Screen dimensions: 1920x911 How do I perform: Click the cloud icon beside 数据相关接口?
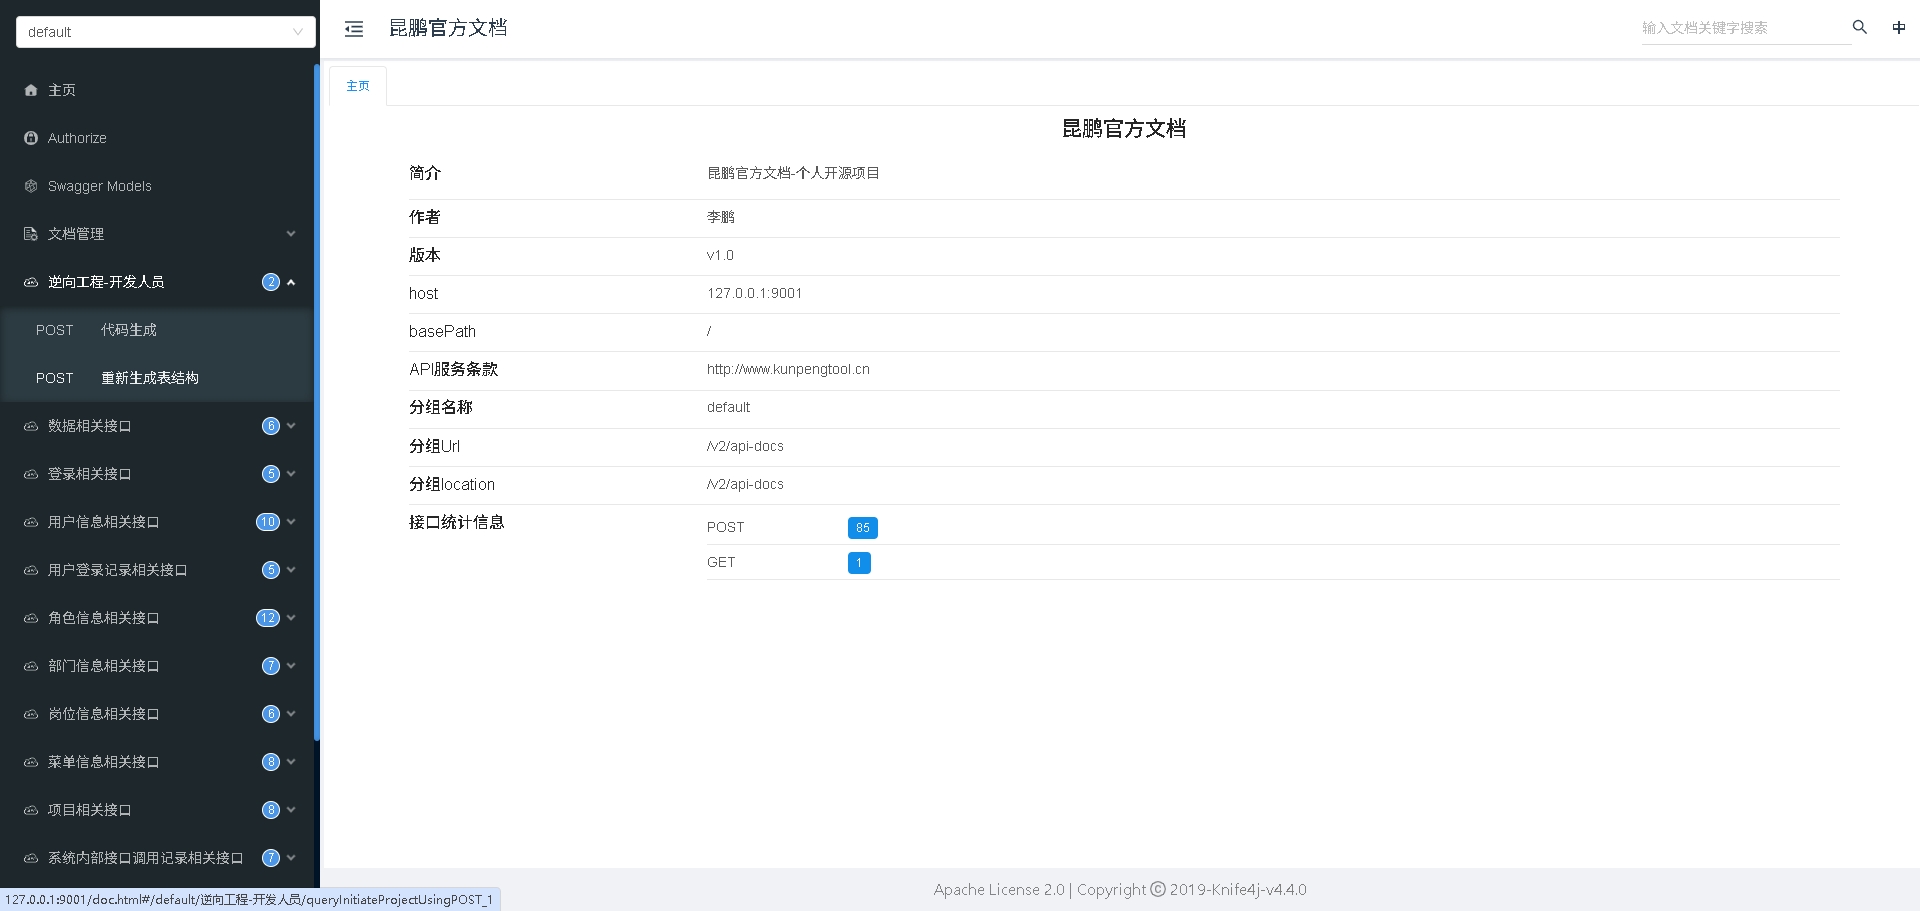coord(31,426)
